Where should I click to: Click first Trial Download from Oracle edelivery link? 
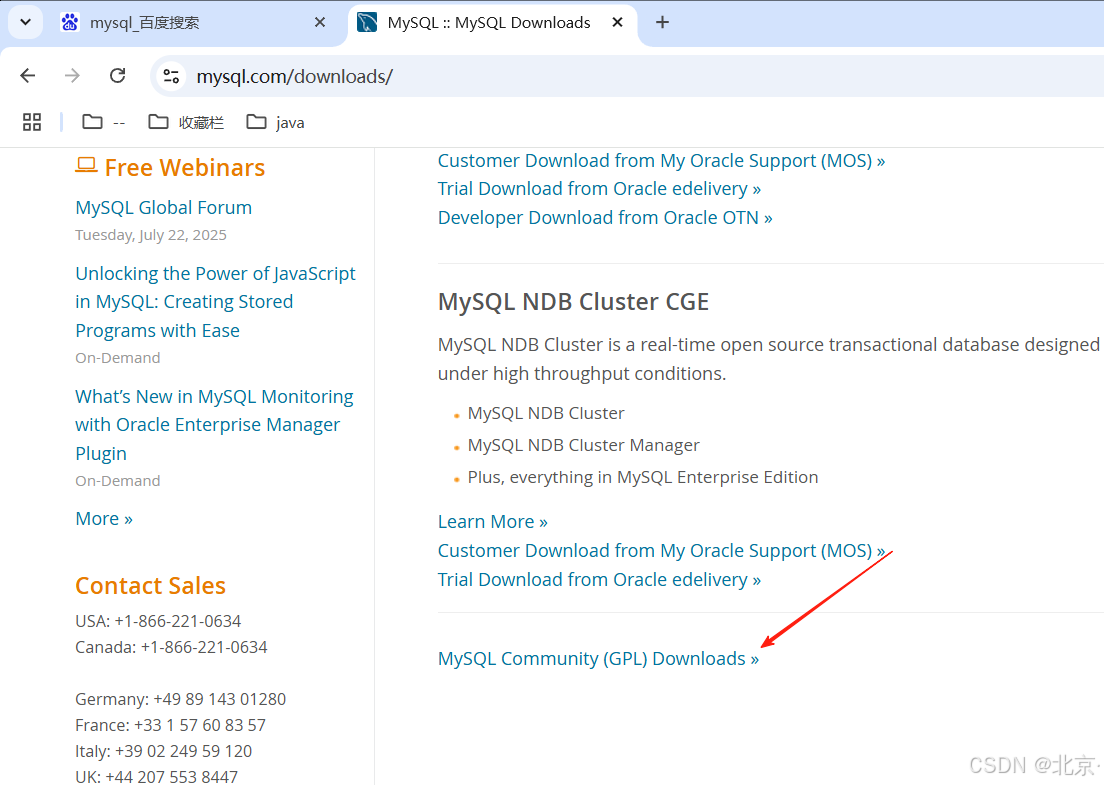599,189
